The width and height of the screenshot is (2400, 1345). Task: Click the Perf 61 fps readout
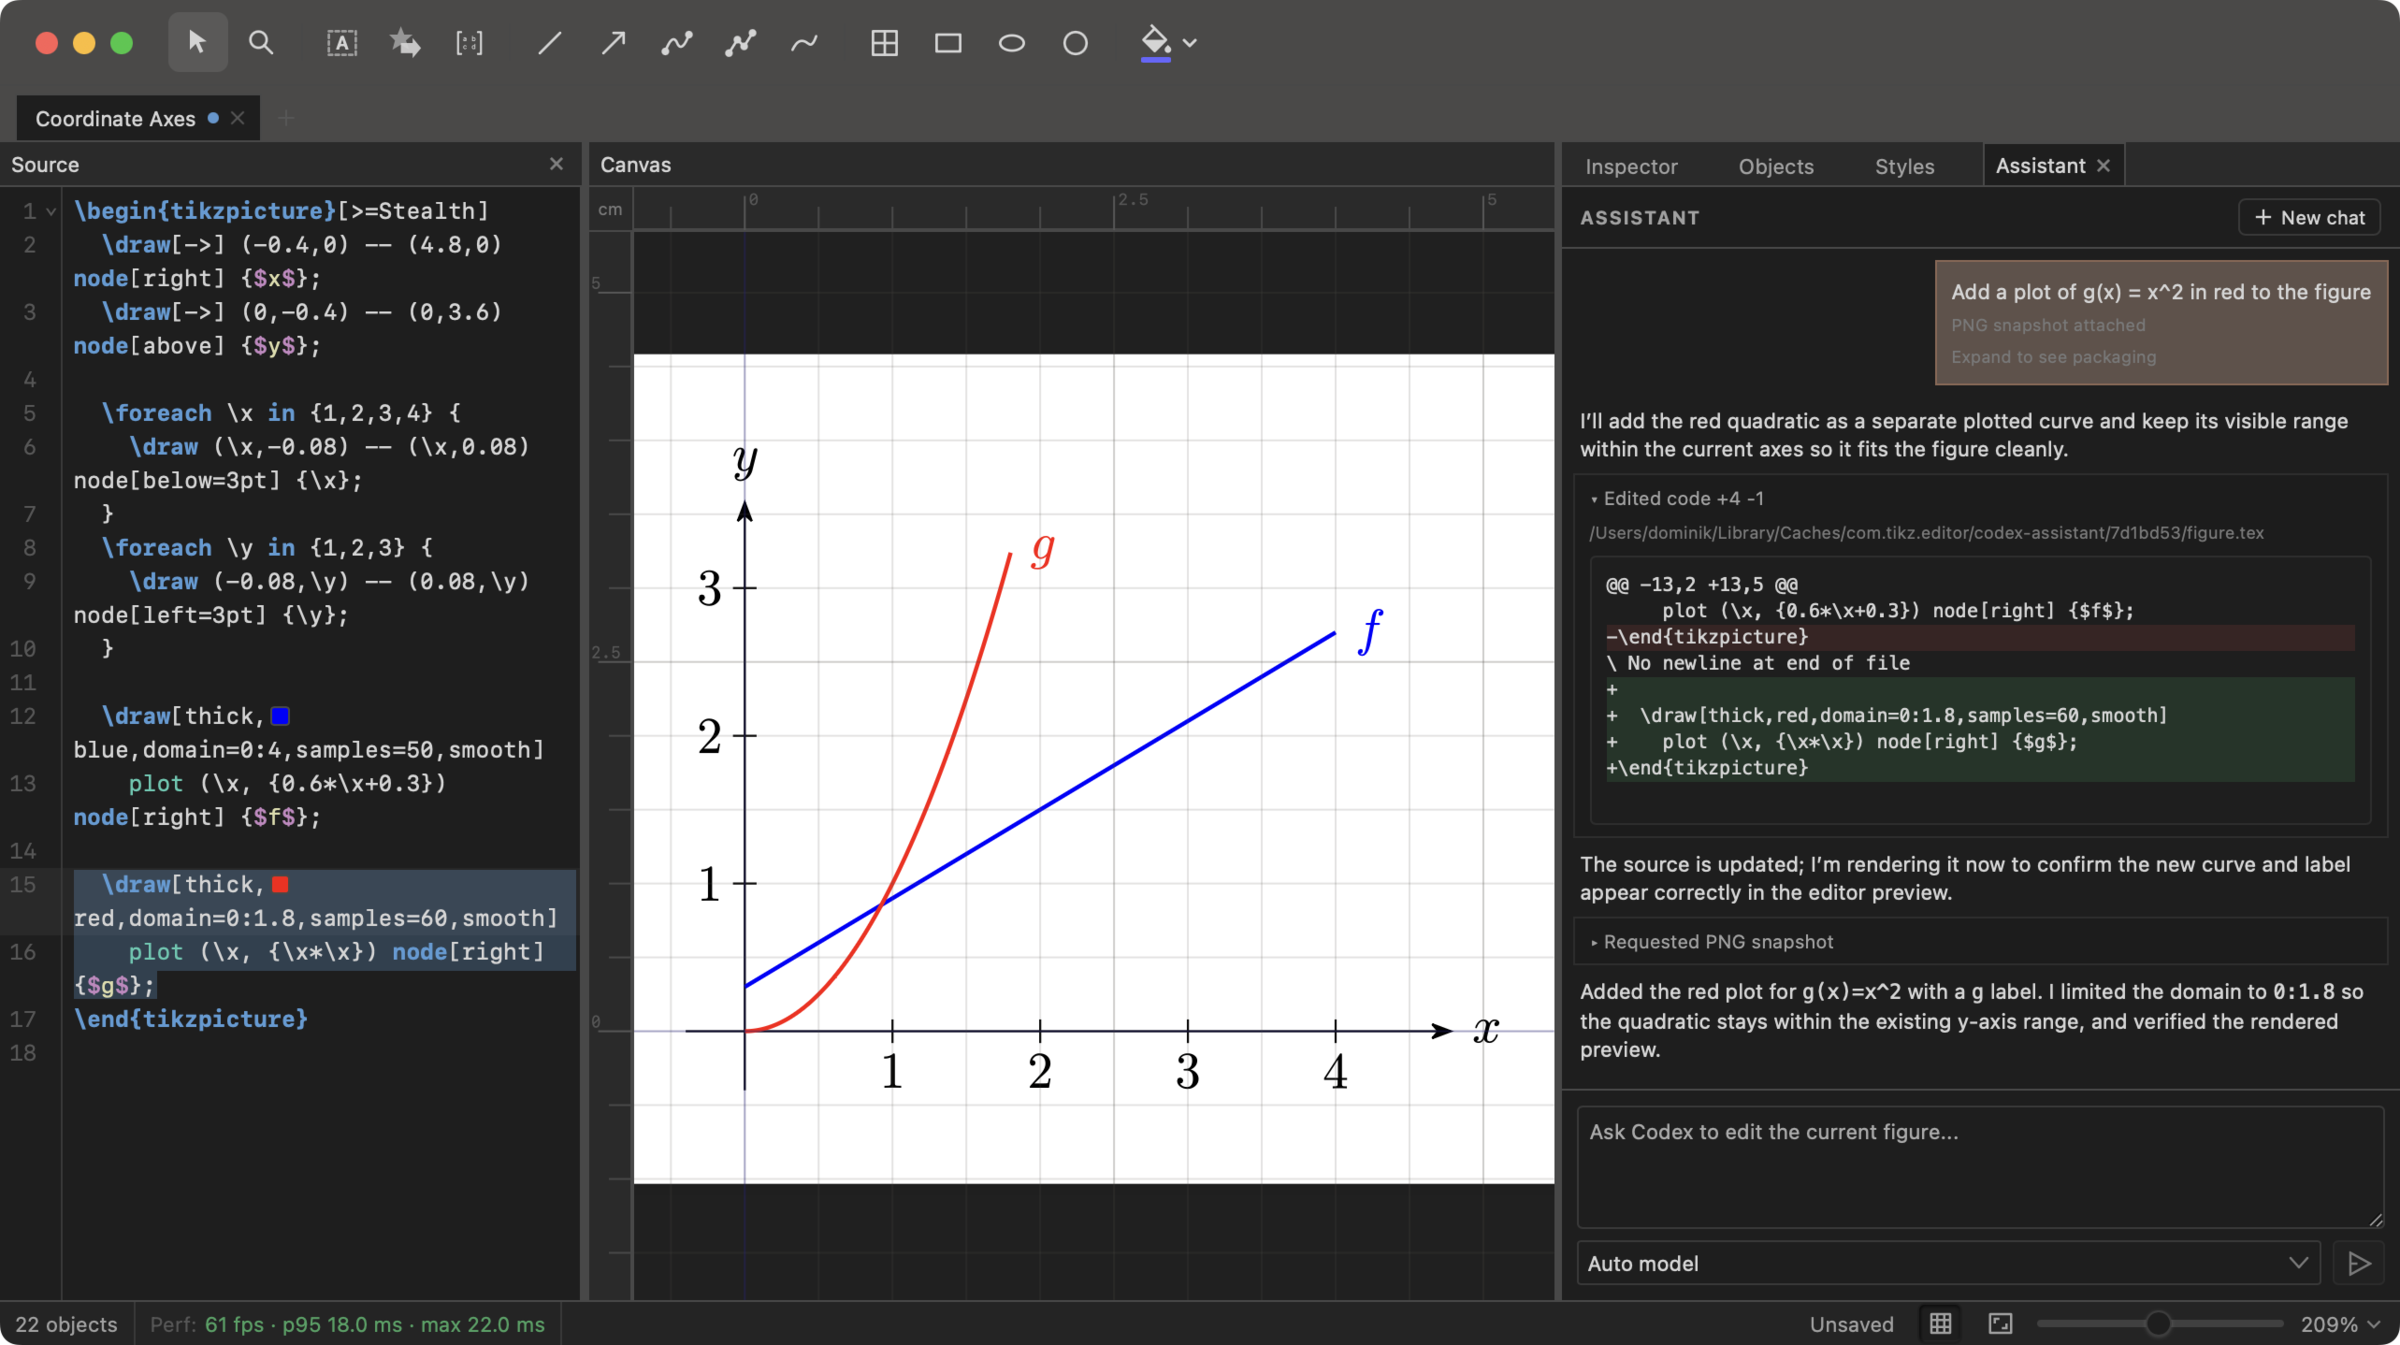(x=347, y=1324)
